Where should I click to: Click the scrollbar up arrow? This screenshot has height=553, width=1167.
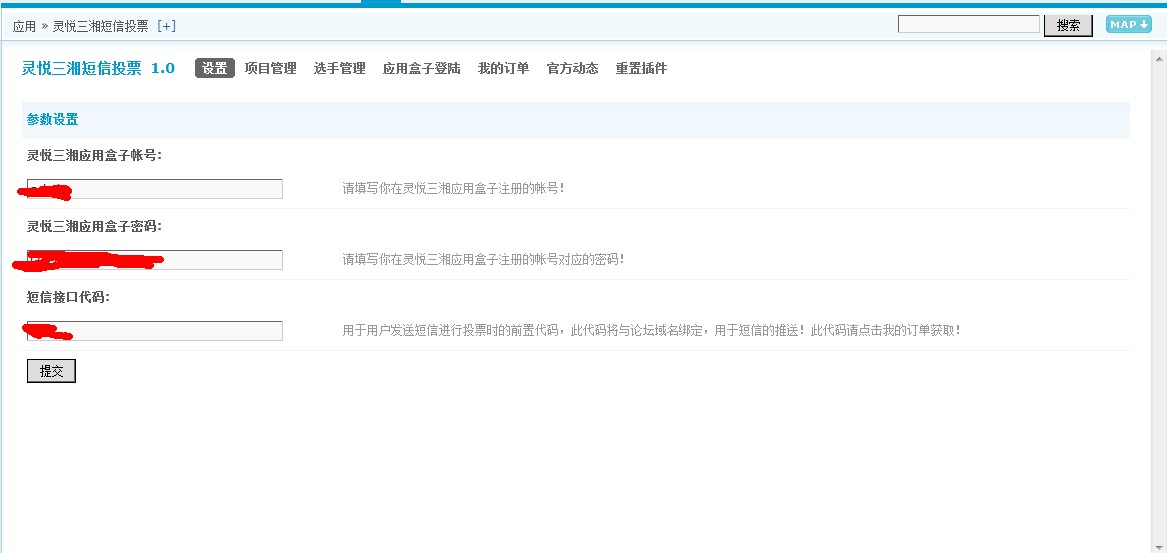tap(1159, 57)
